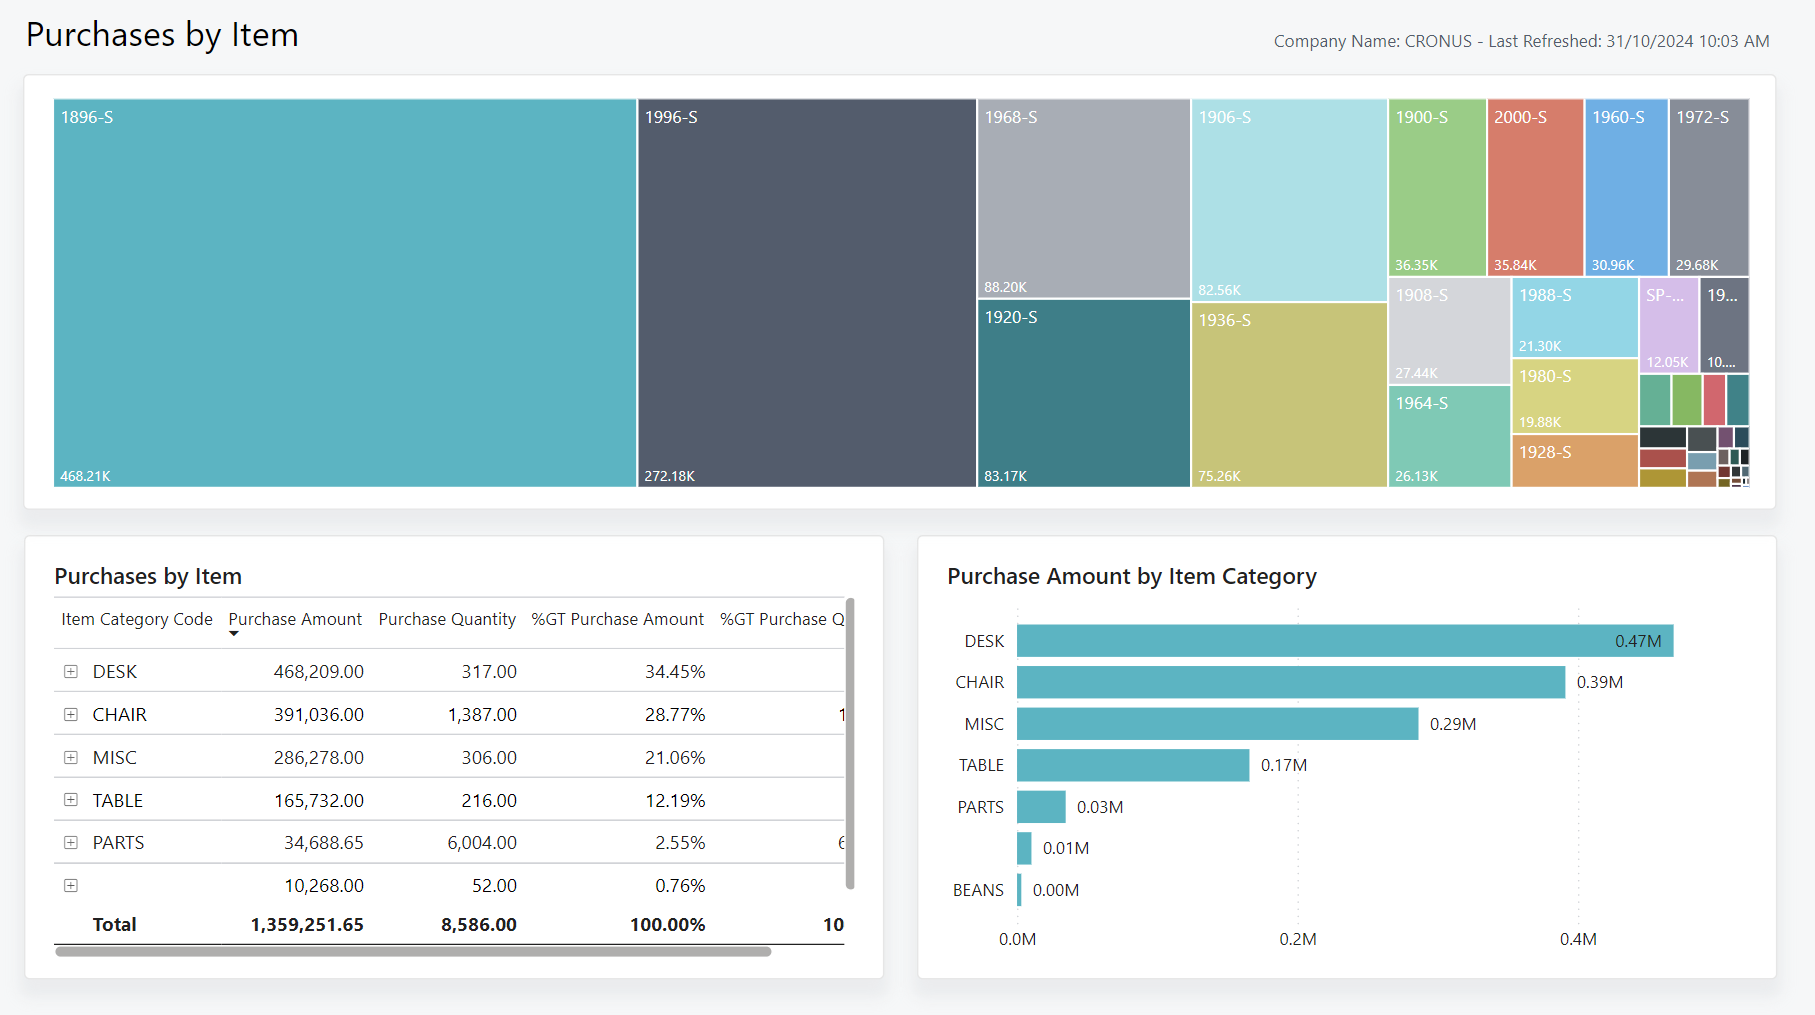Select the 1906-S treemap tile
This screenshot has height=1015, width=1815.
click(x=1289, y=199)
